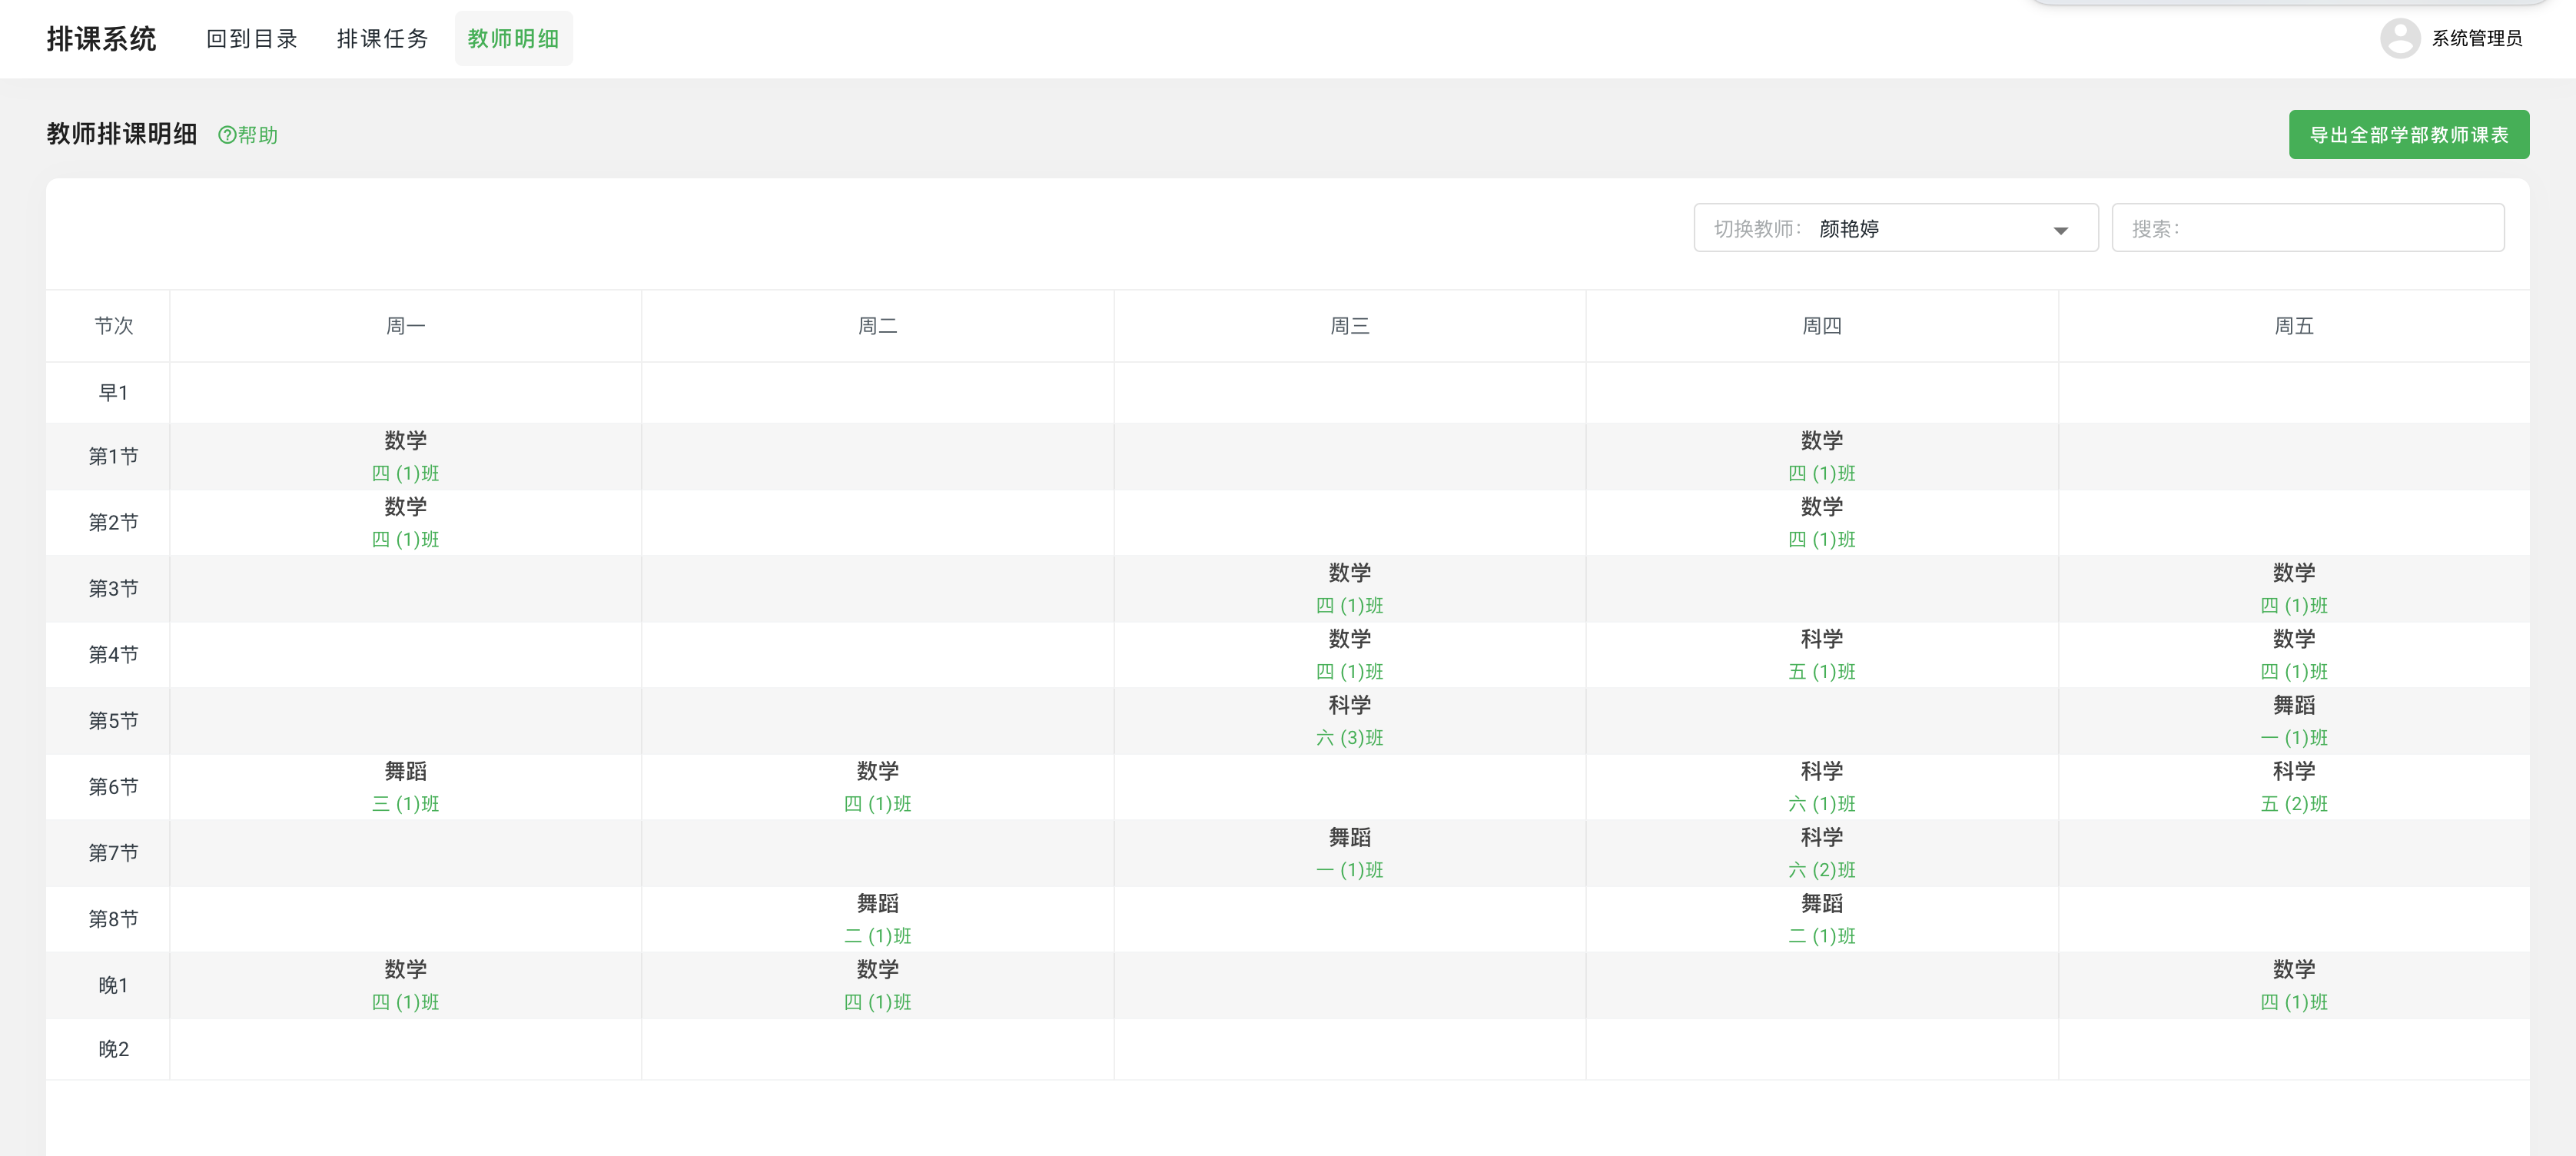Click 五 (2)班 link on Friday period 6
Image resolution: width=2576 pixels, height=1156 pixels.
[2293, 804]
